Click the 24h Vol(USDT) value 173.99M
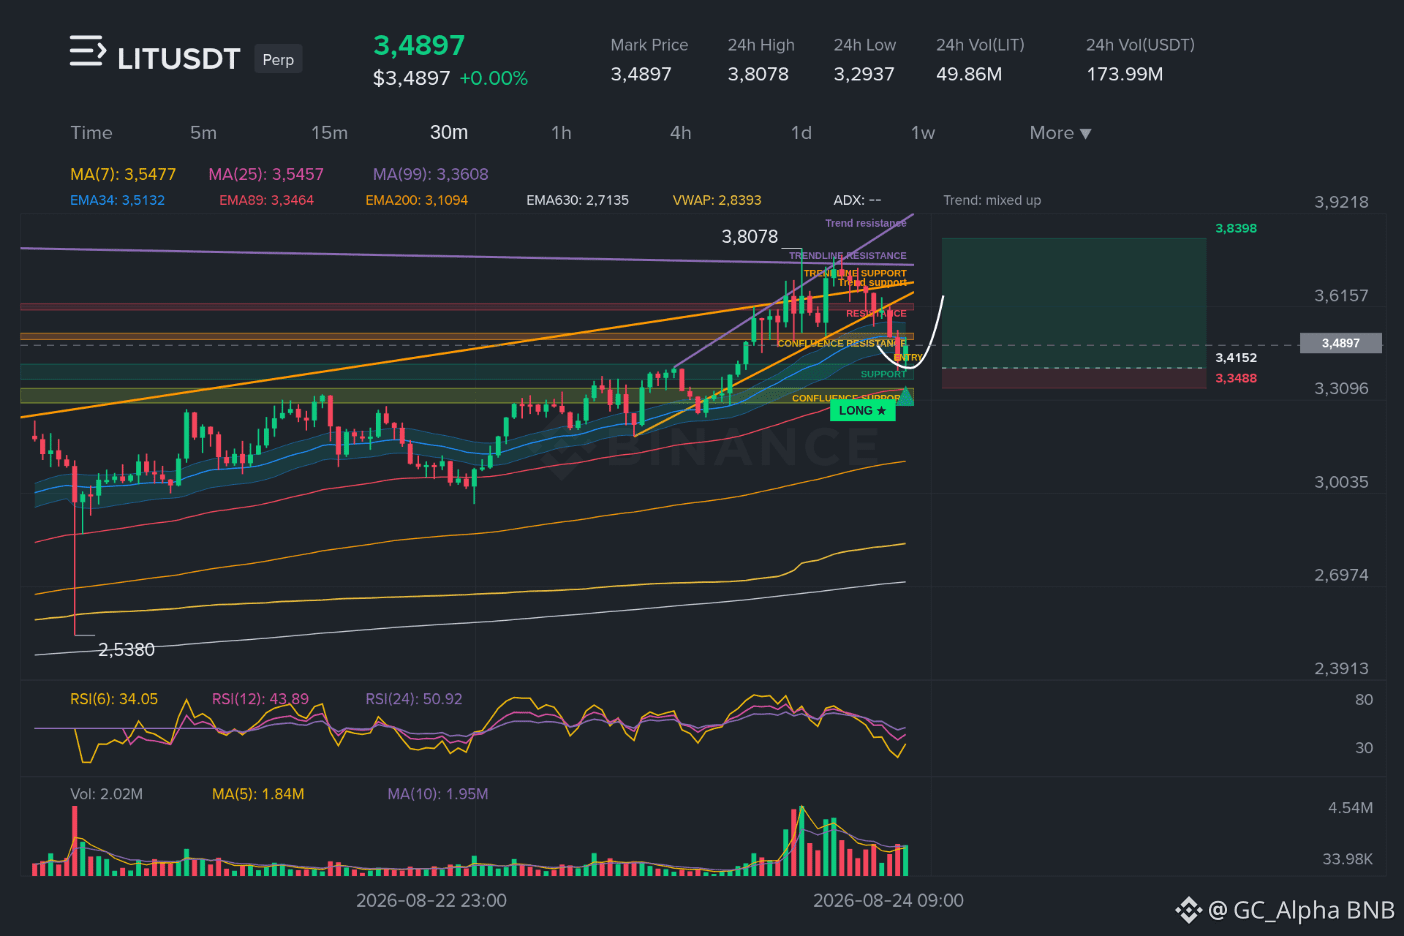This screenshot has width=1404, height=936. pyautogui.click(x=1125, y=74)
